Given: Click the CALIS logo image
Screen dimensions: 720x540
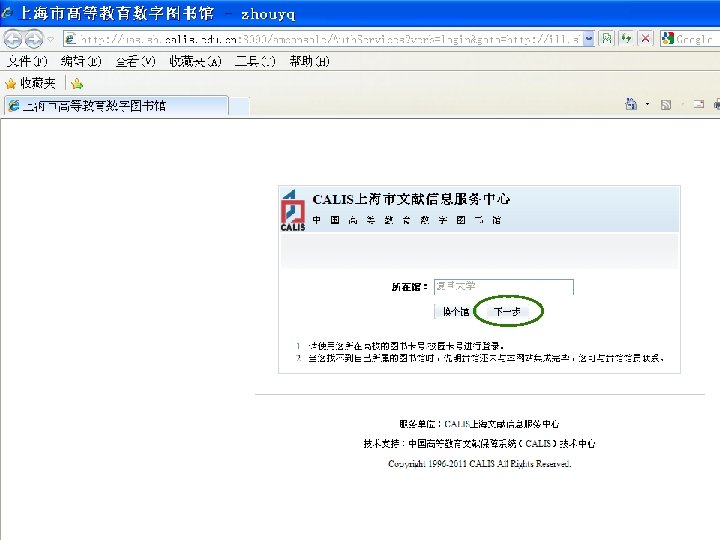Looking at the screenshot, I should (292, 210).
